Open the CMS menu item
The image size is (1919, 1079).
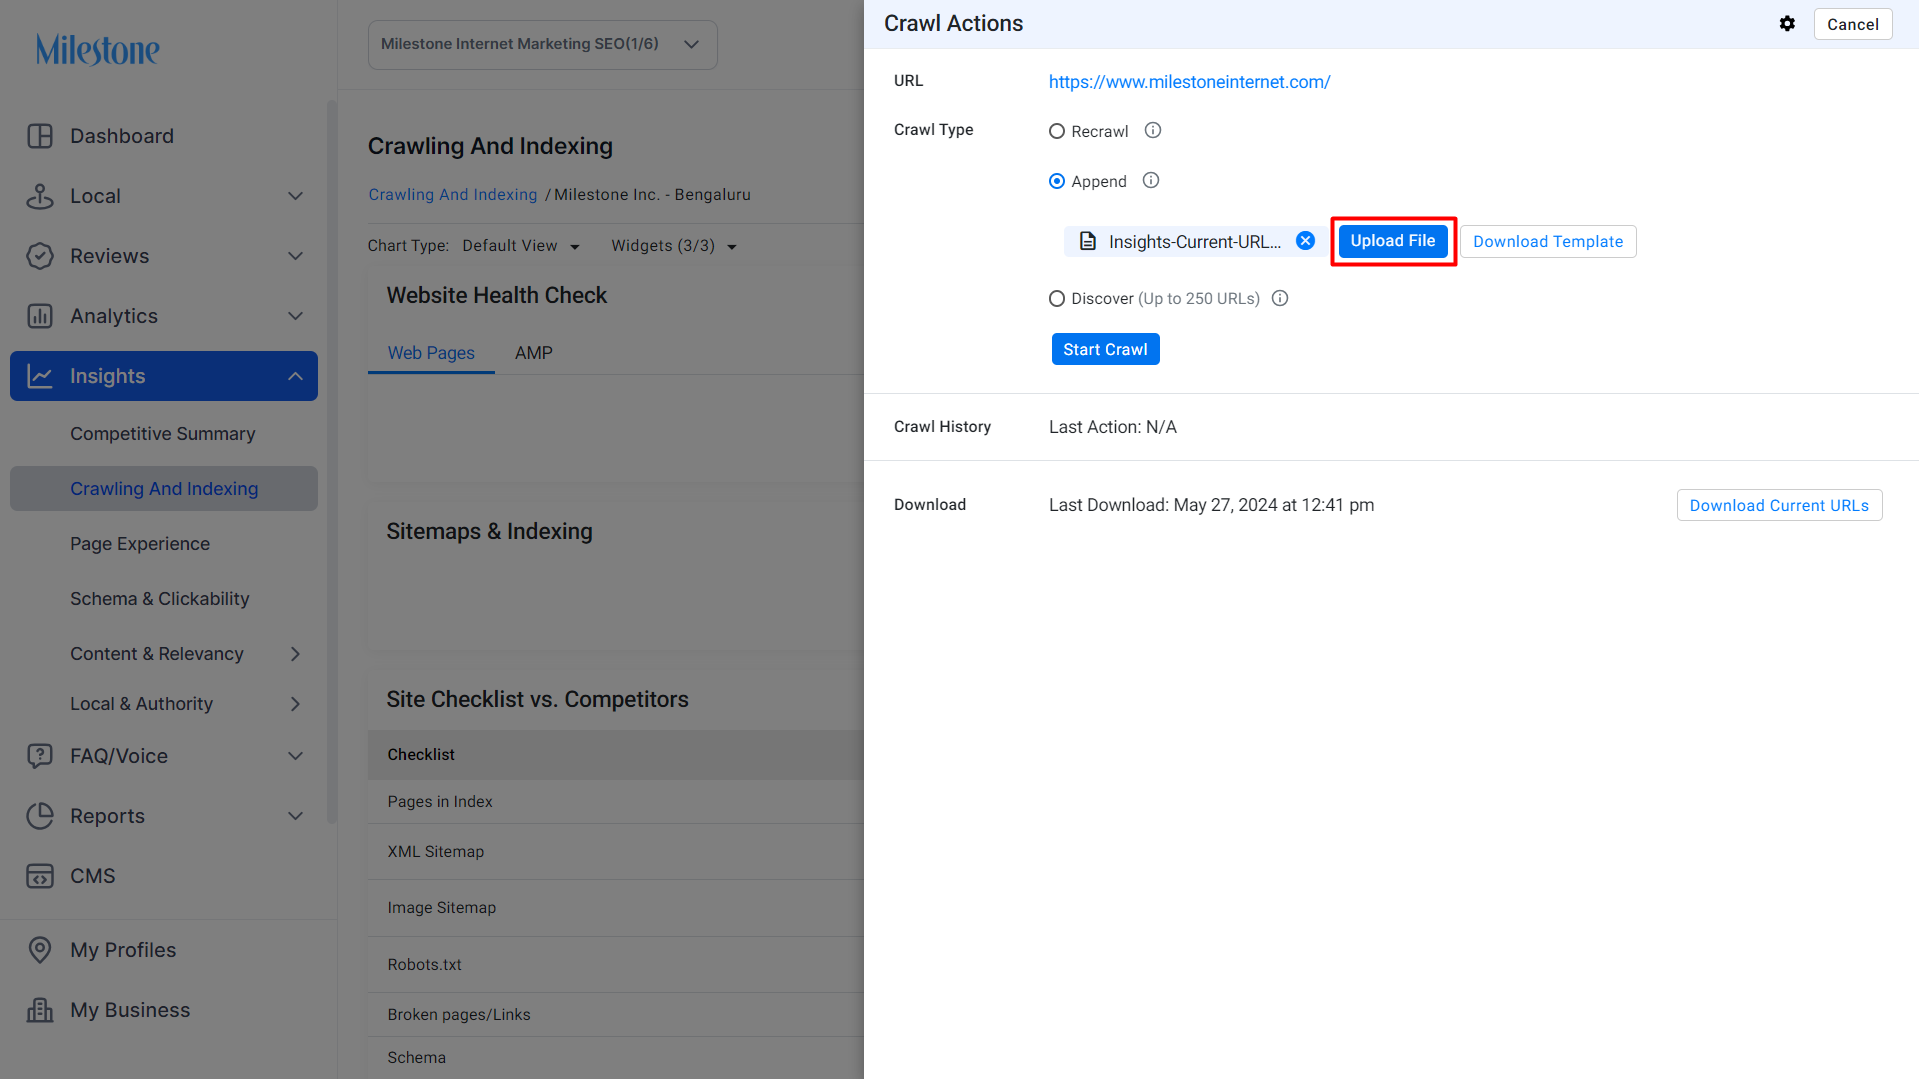coord(93,876)
